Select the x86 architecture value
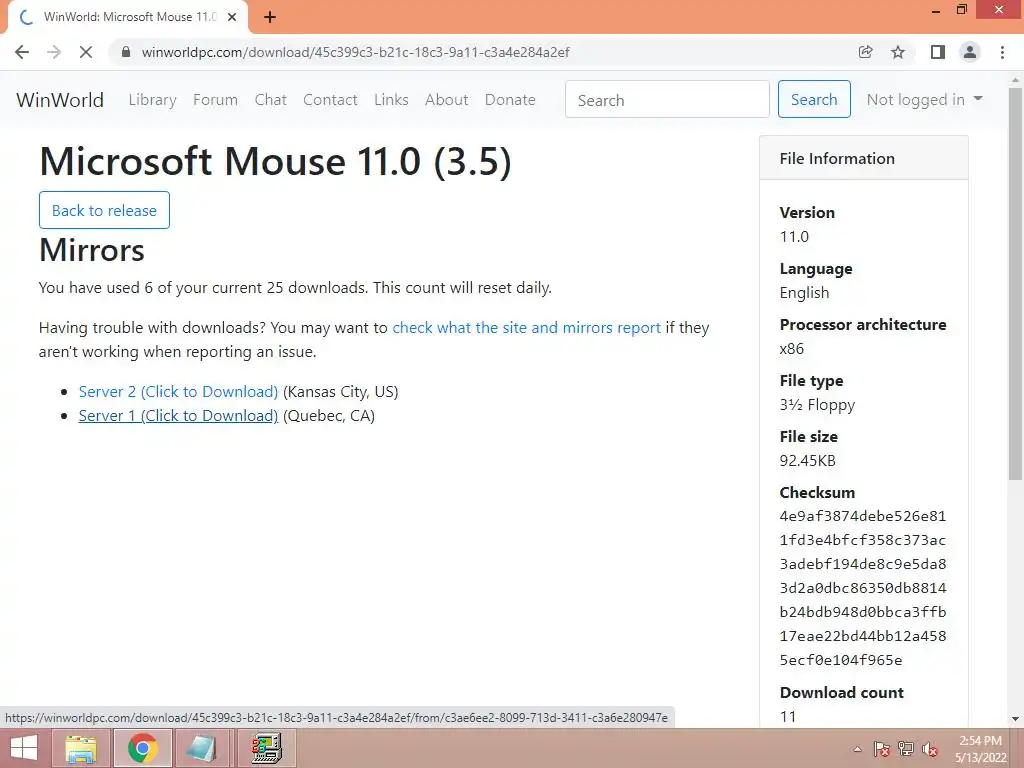Image resolution: width=1024 pixels, height=768 pixels. pos(792,349)
